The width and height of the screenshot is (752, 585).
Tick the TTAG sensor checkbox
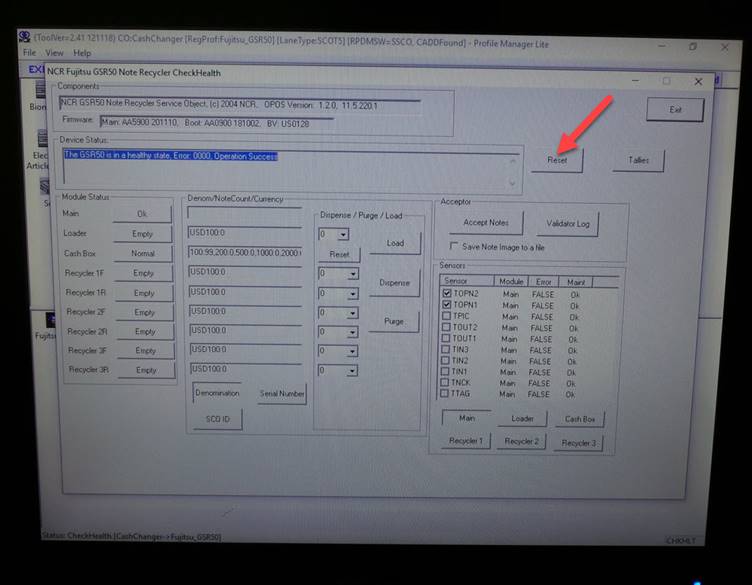[447, 394]
